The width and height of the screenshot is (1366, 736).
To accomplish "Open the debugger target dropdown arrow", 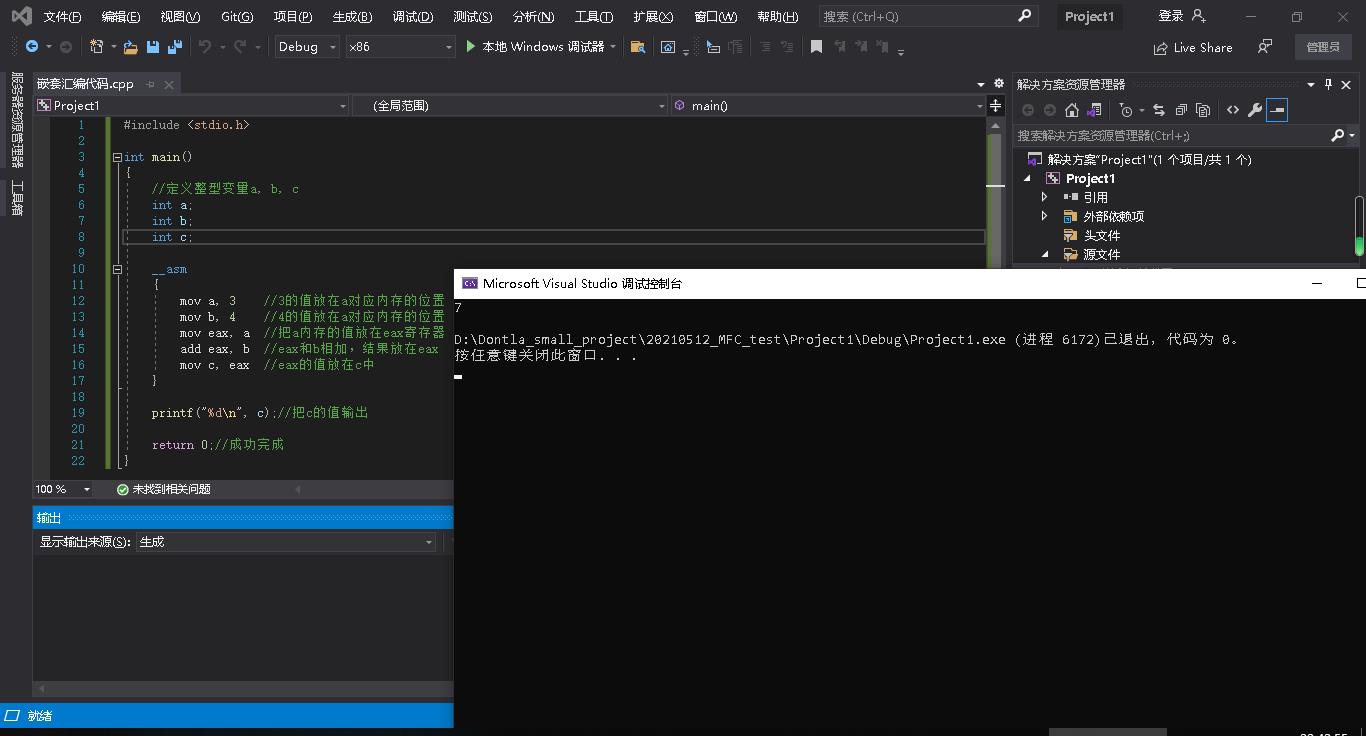I will coord(613,47).
